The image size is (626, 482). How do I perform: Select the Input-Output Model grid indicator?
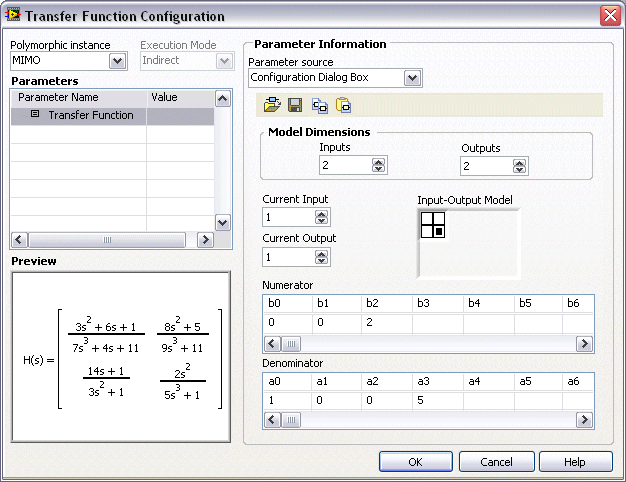point(433,225)
